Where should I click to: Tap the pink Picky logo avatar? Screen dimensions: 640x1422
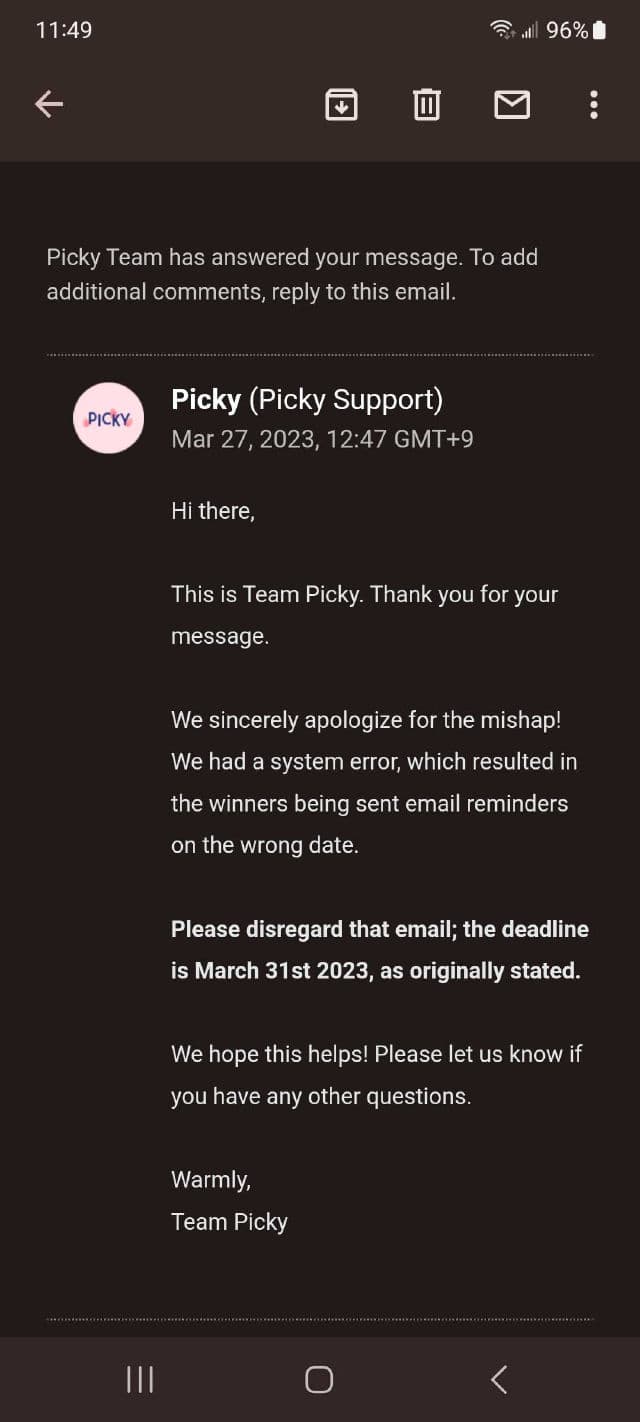coord(109,418)
